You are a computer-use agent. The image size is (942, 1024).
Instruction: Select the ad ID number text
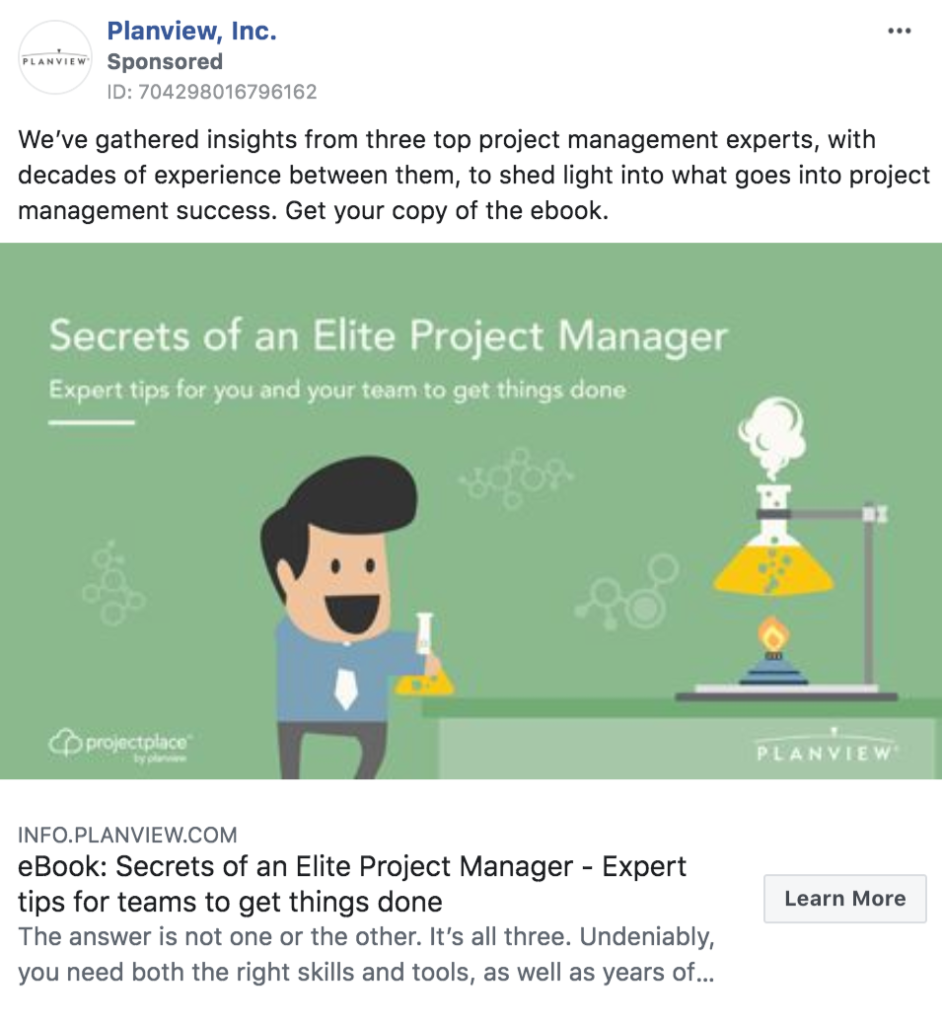pos(211,93)
